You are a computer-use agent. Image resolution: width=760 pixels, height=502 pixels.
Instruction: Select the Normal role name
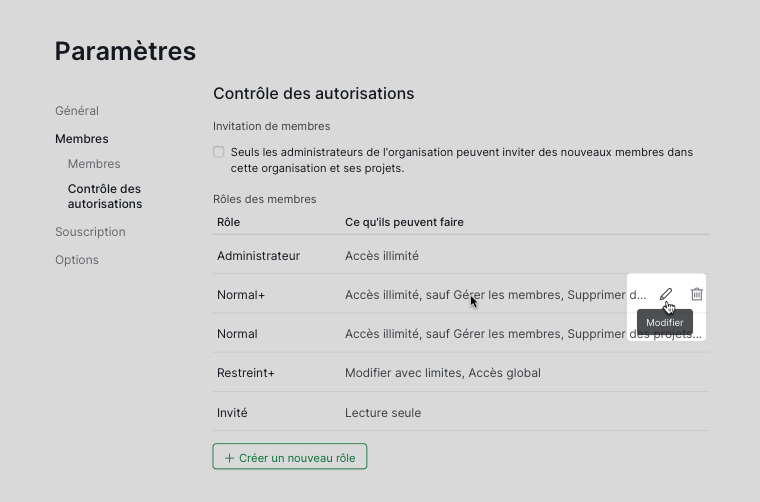pyautogui.click(x=238, y=334)
